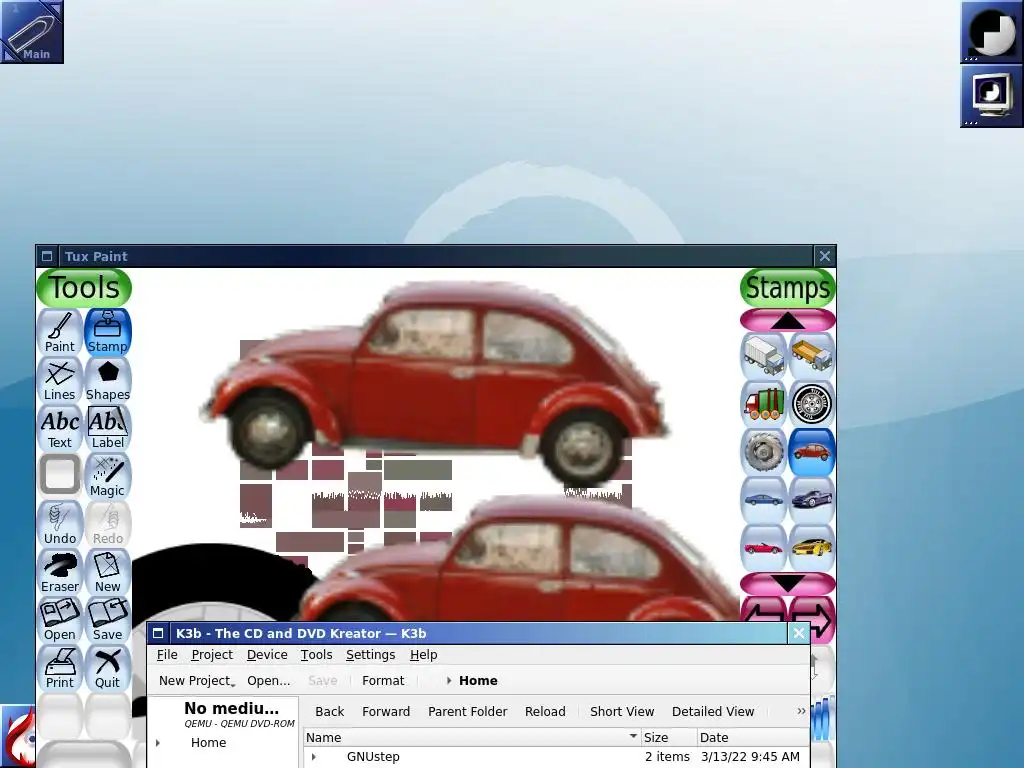Viewport: 1024px width, 768px height.
Task: Pick the red convertible stamp
Action: point(763,548)
